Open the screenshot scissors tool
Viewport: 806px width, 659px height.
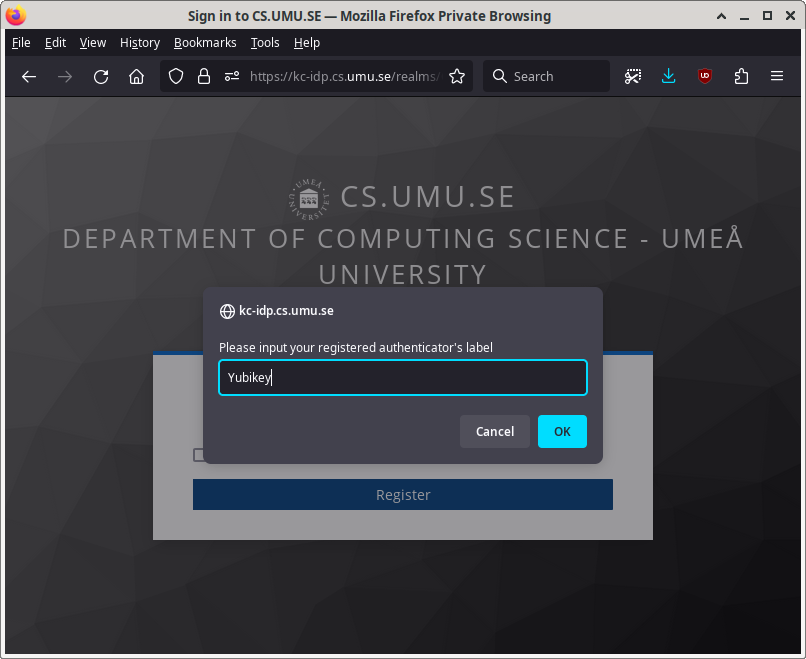pyautogui.click(x=633, y=77)
